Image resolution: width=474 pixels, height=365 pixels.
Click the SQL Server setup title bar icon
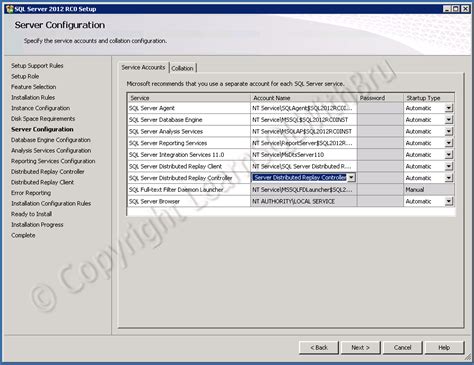coord(9,9)
